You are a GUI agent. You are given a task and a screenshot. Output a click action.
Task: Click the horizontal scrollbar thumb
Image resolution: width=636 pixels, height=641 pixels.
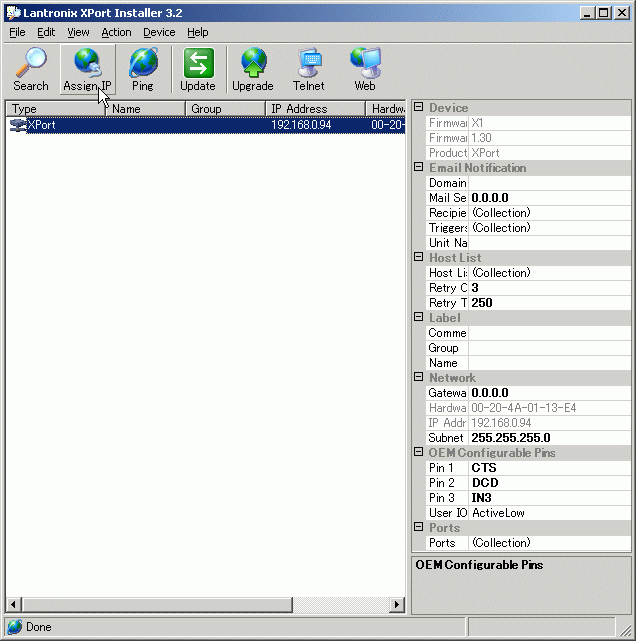pos(157,605)
